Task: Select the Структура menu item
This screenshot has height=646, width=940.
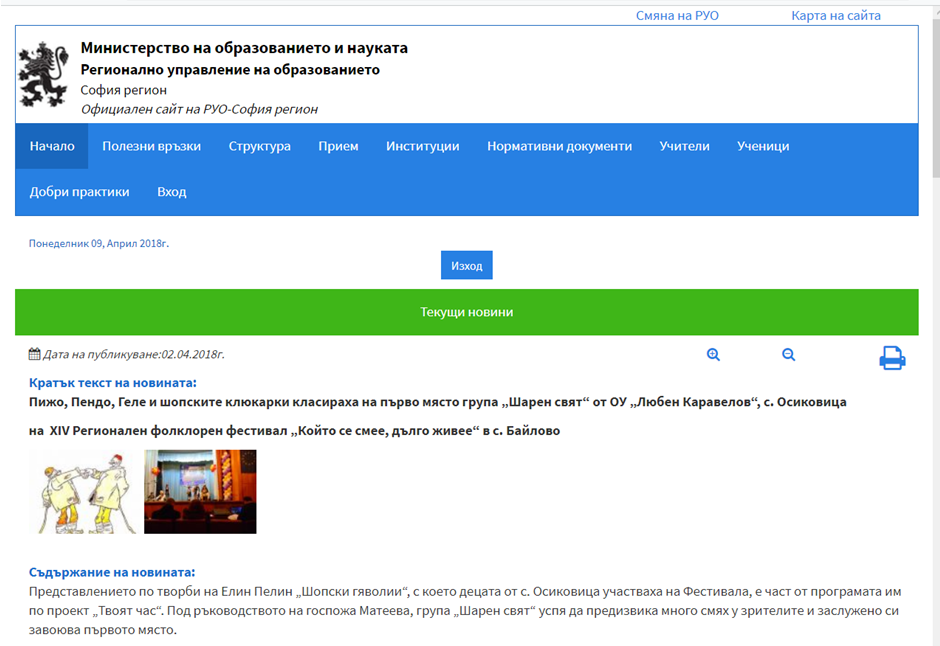Action: pyautogui.click(x=260, y=146)
